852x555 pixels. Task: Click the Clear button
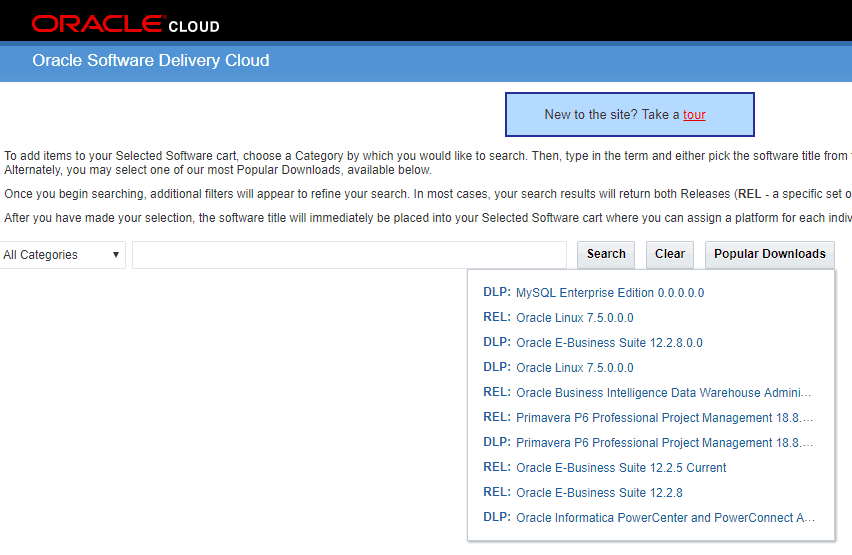click(669, 254)
